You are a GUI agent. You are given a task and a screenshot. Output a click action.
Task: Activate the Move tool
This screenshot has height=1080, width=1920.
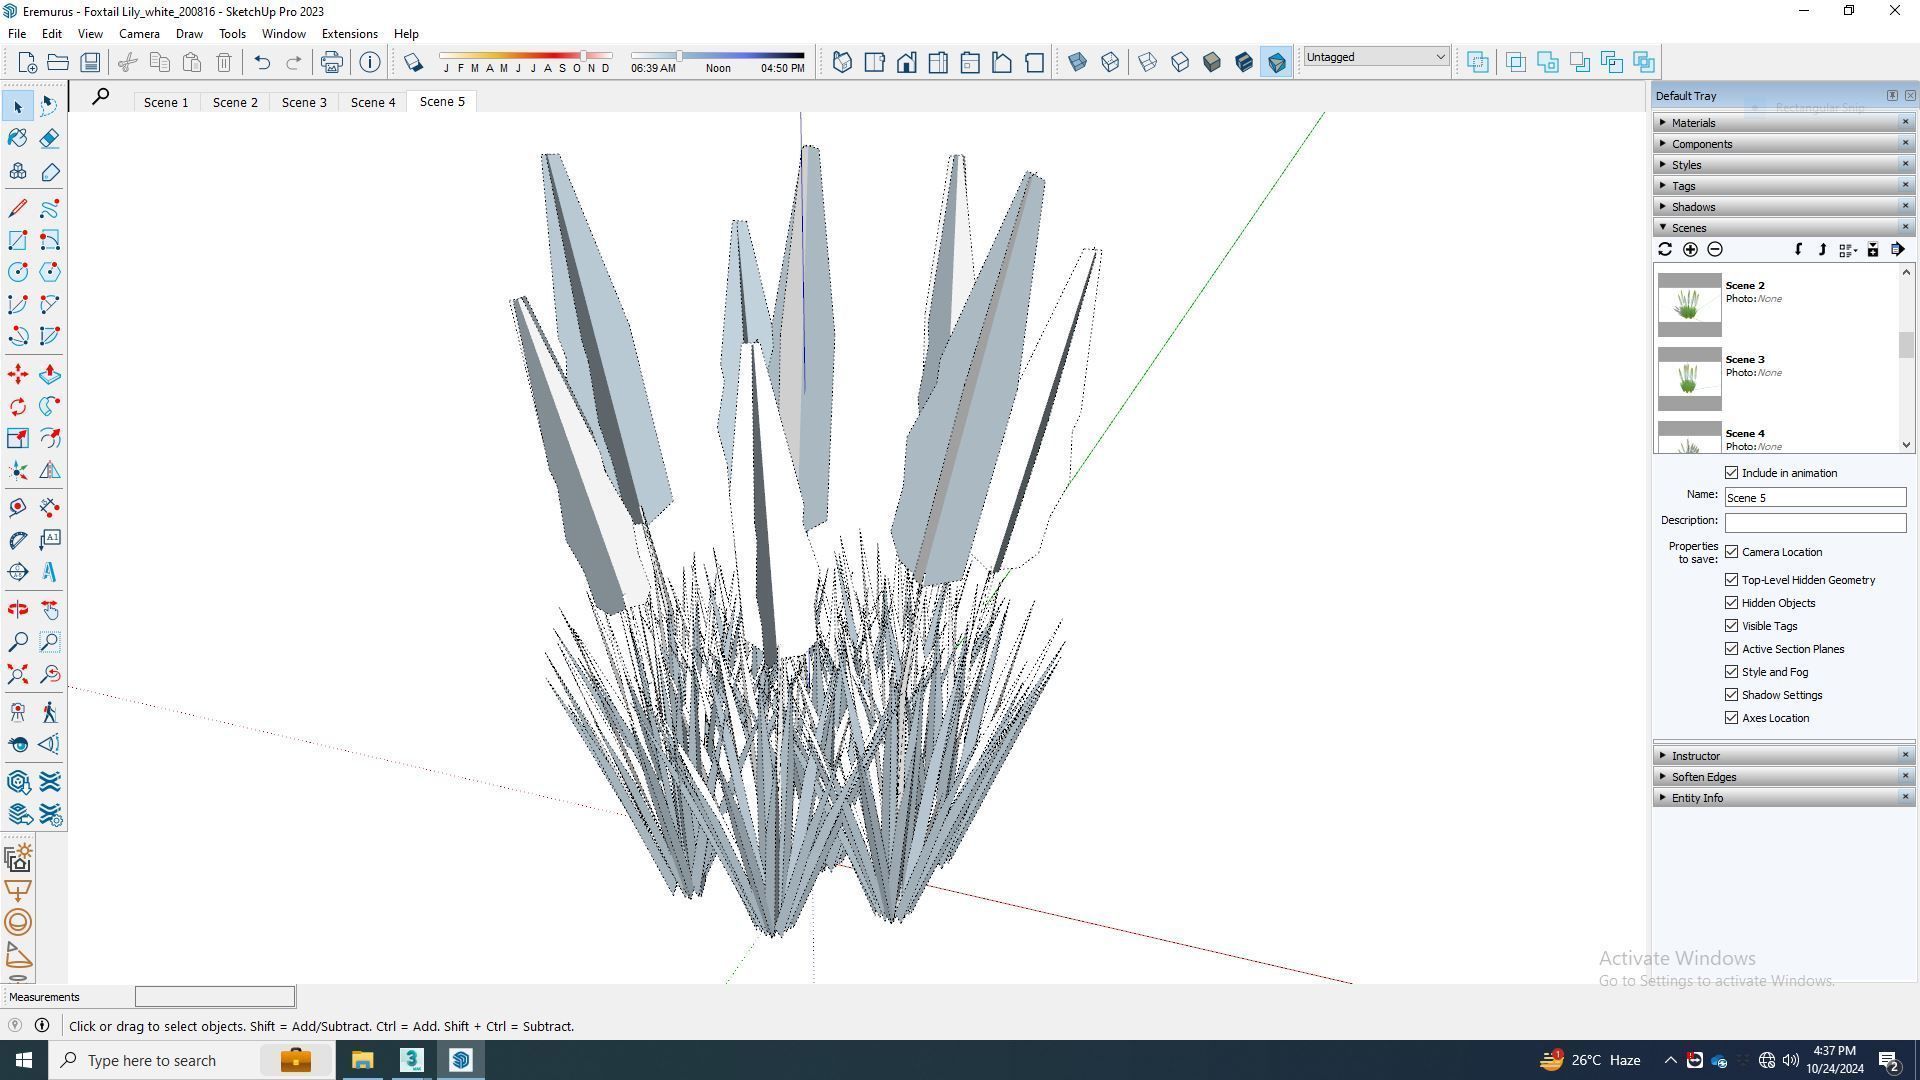[x=18, y=374]
